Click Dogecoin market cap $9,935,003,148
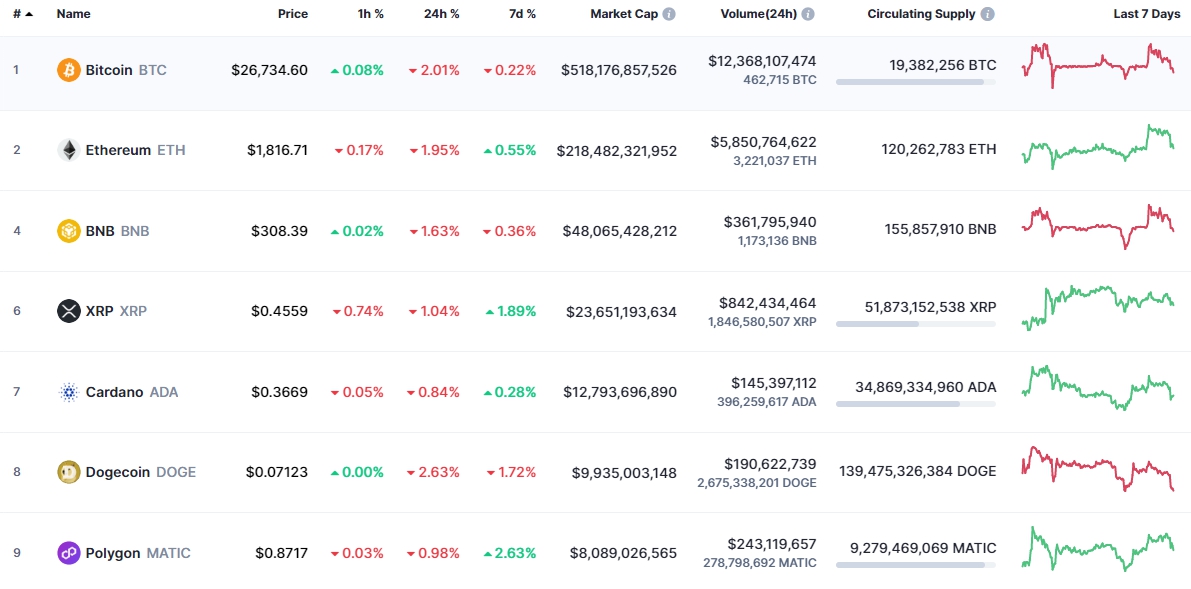 pos(624,473)
